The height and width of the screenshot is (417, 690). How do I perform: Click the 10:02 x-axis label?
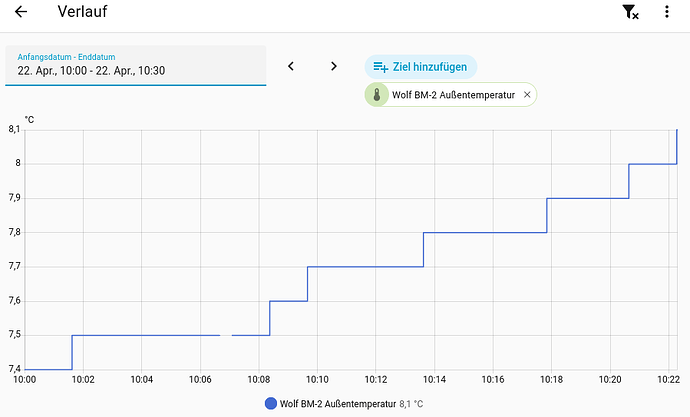[83, 380]
